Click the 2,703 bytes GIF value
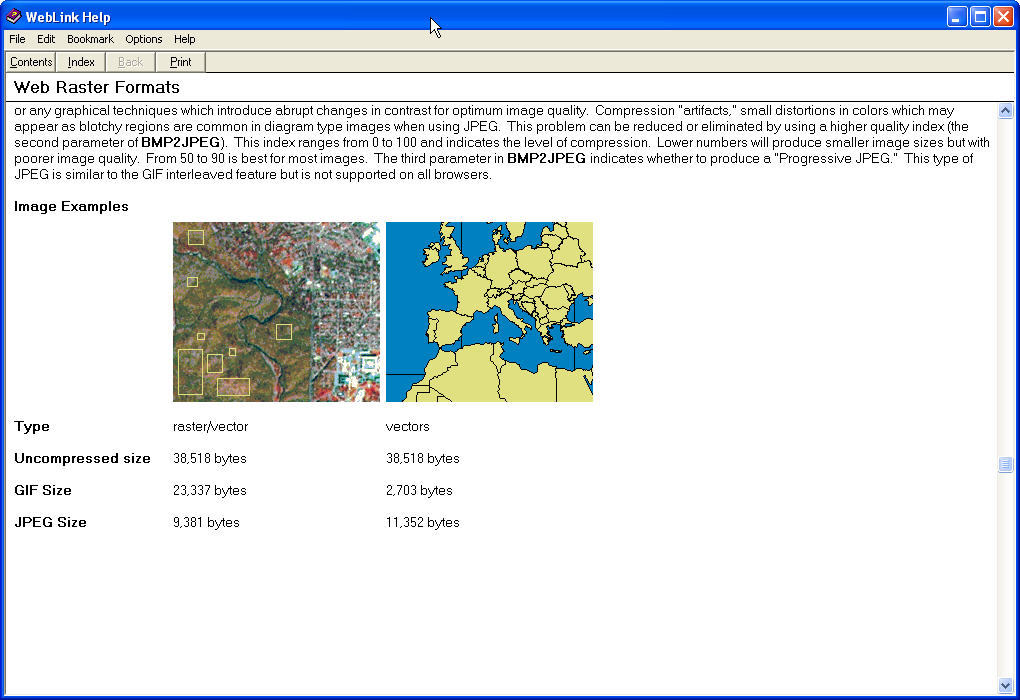The width and height of the screenshot is (1020, 700). pyautogui.click(x=419, y=490)
